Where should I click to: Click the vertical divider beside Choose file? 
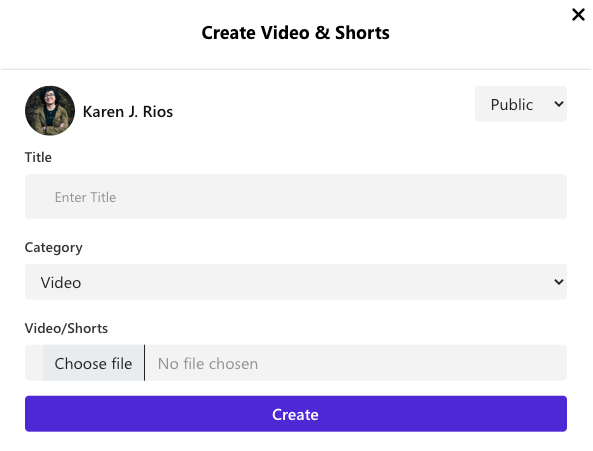[144, 363]
